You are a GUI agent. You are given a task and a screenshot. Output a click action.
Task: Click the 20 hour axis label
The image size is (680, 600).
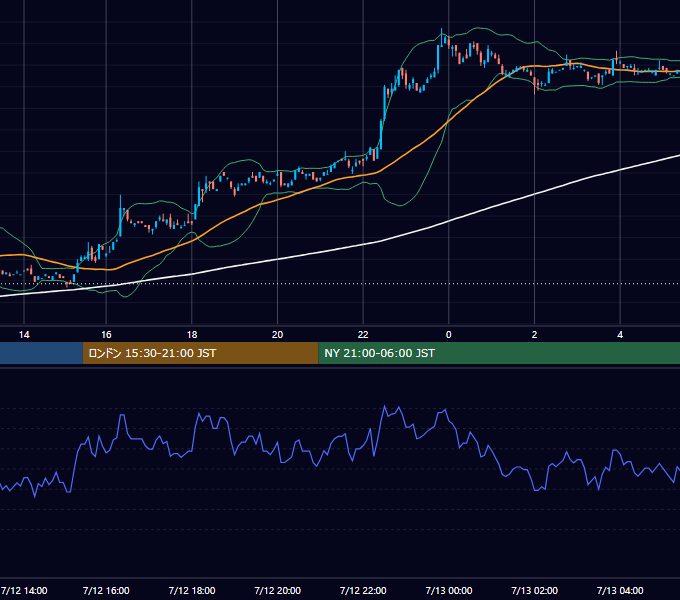(x=278, y=335)
